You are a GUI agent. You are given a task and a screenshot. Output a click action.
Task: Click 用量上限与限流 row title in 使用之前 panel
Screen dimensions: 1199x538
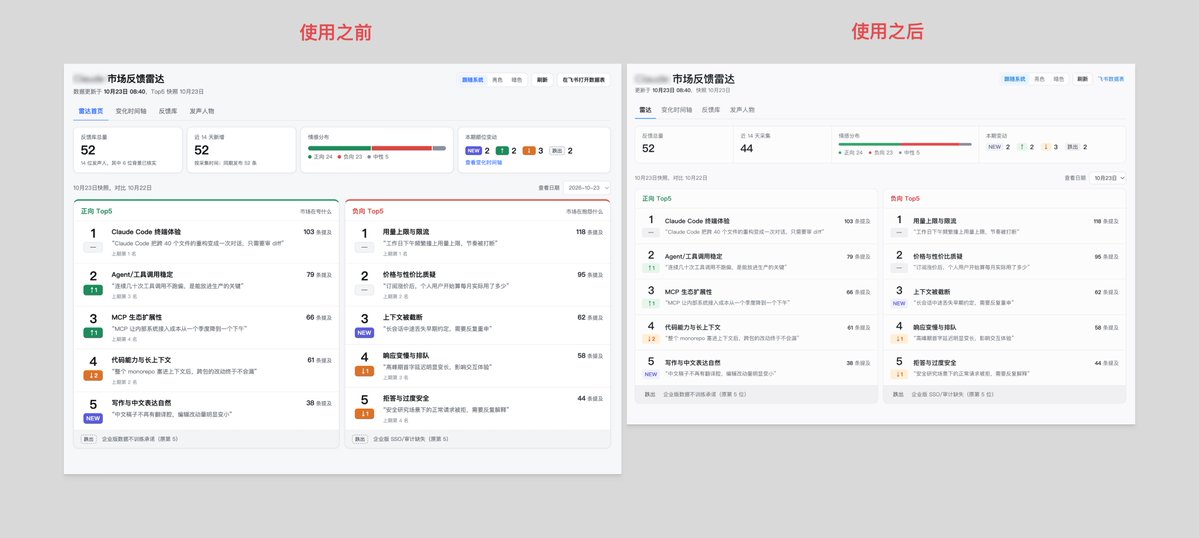click(x=406, y=232)
